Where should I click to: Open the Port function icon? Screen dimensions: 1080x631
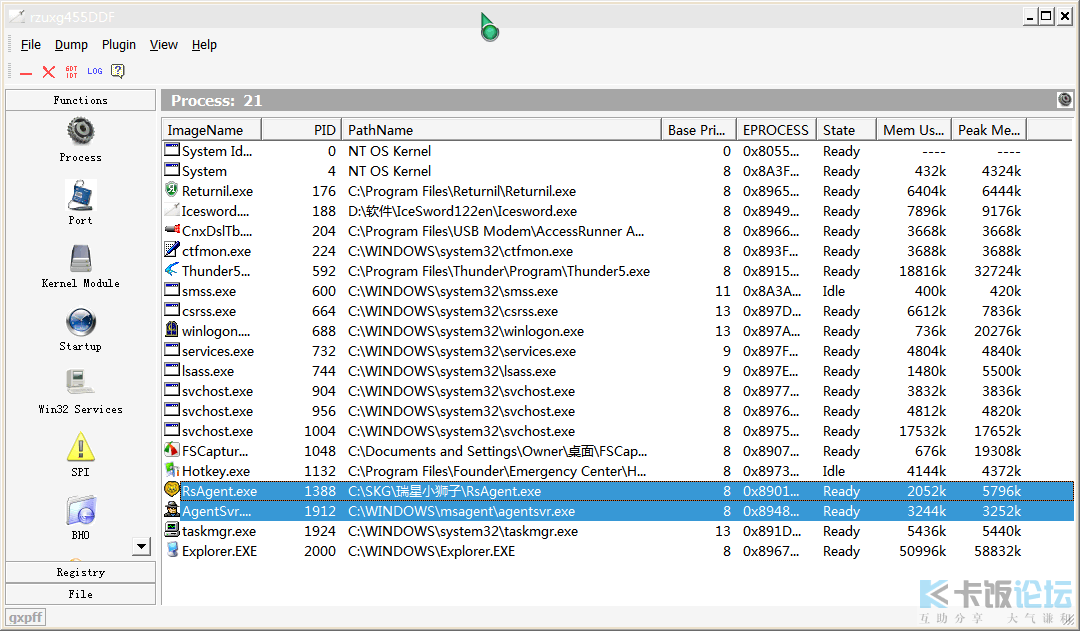[81, 195]
